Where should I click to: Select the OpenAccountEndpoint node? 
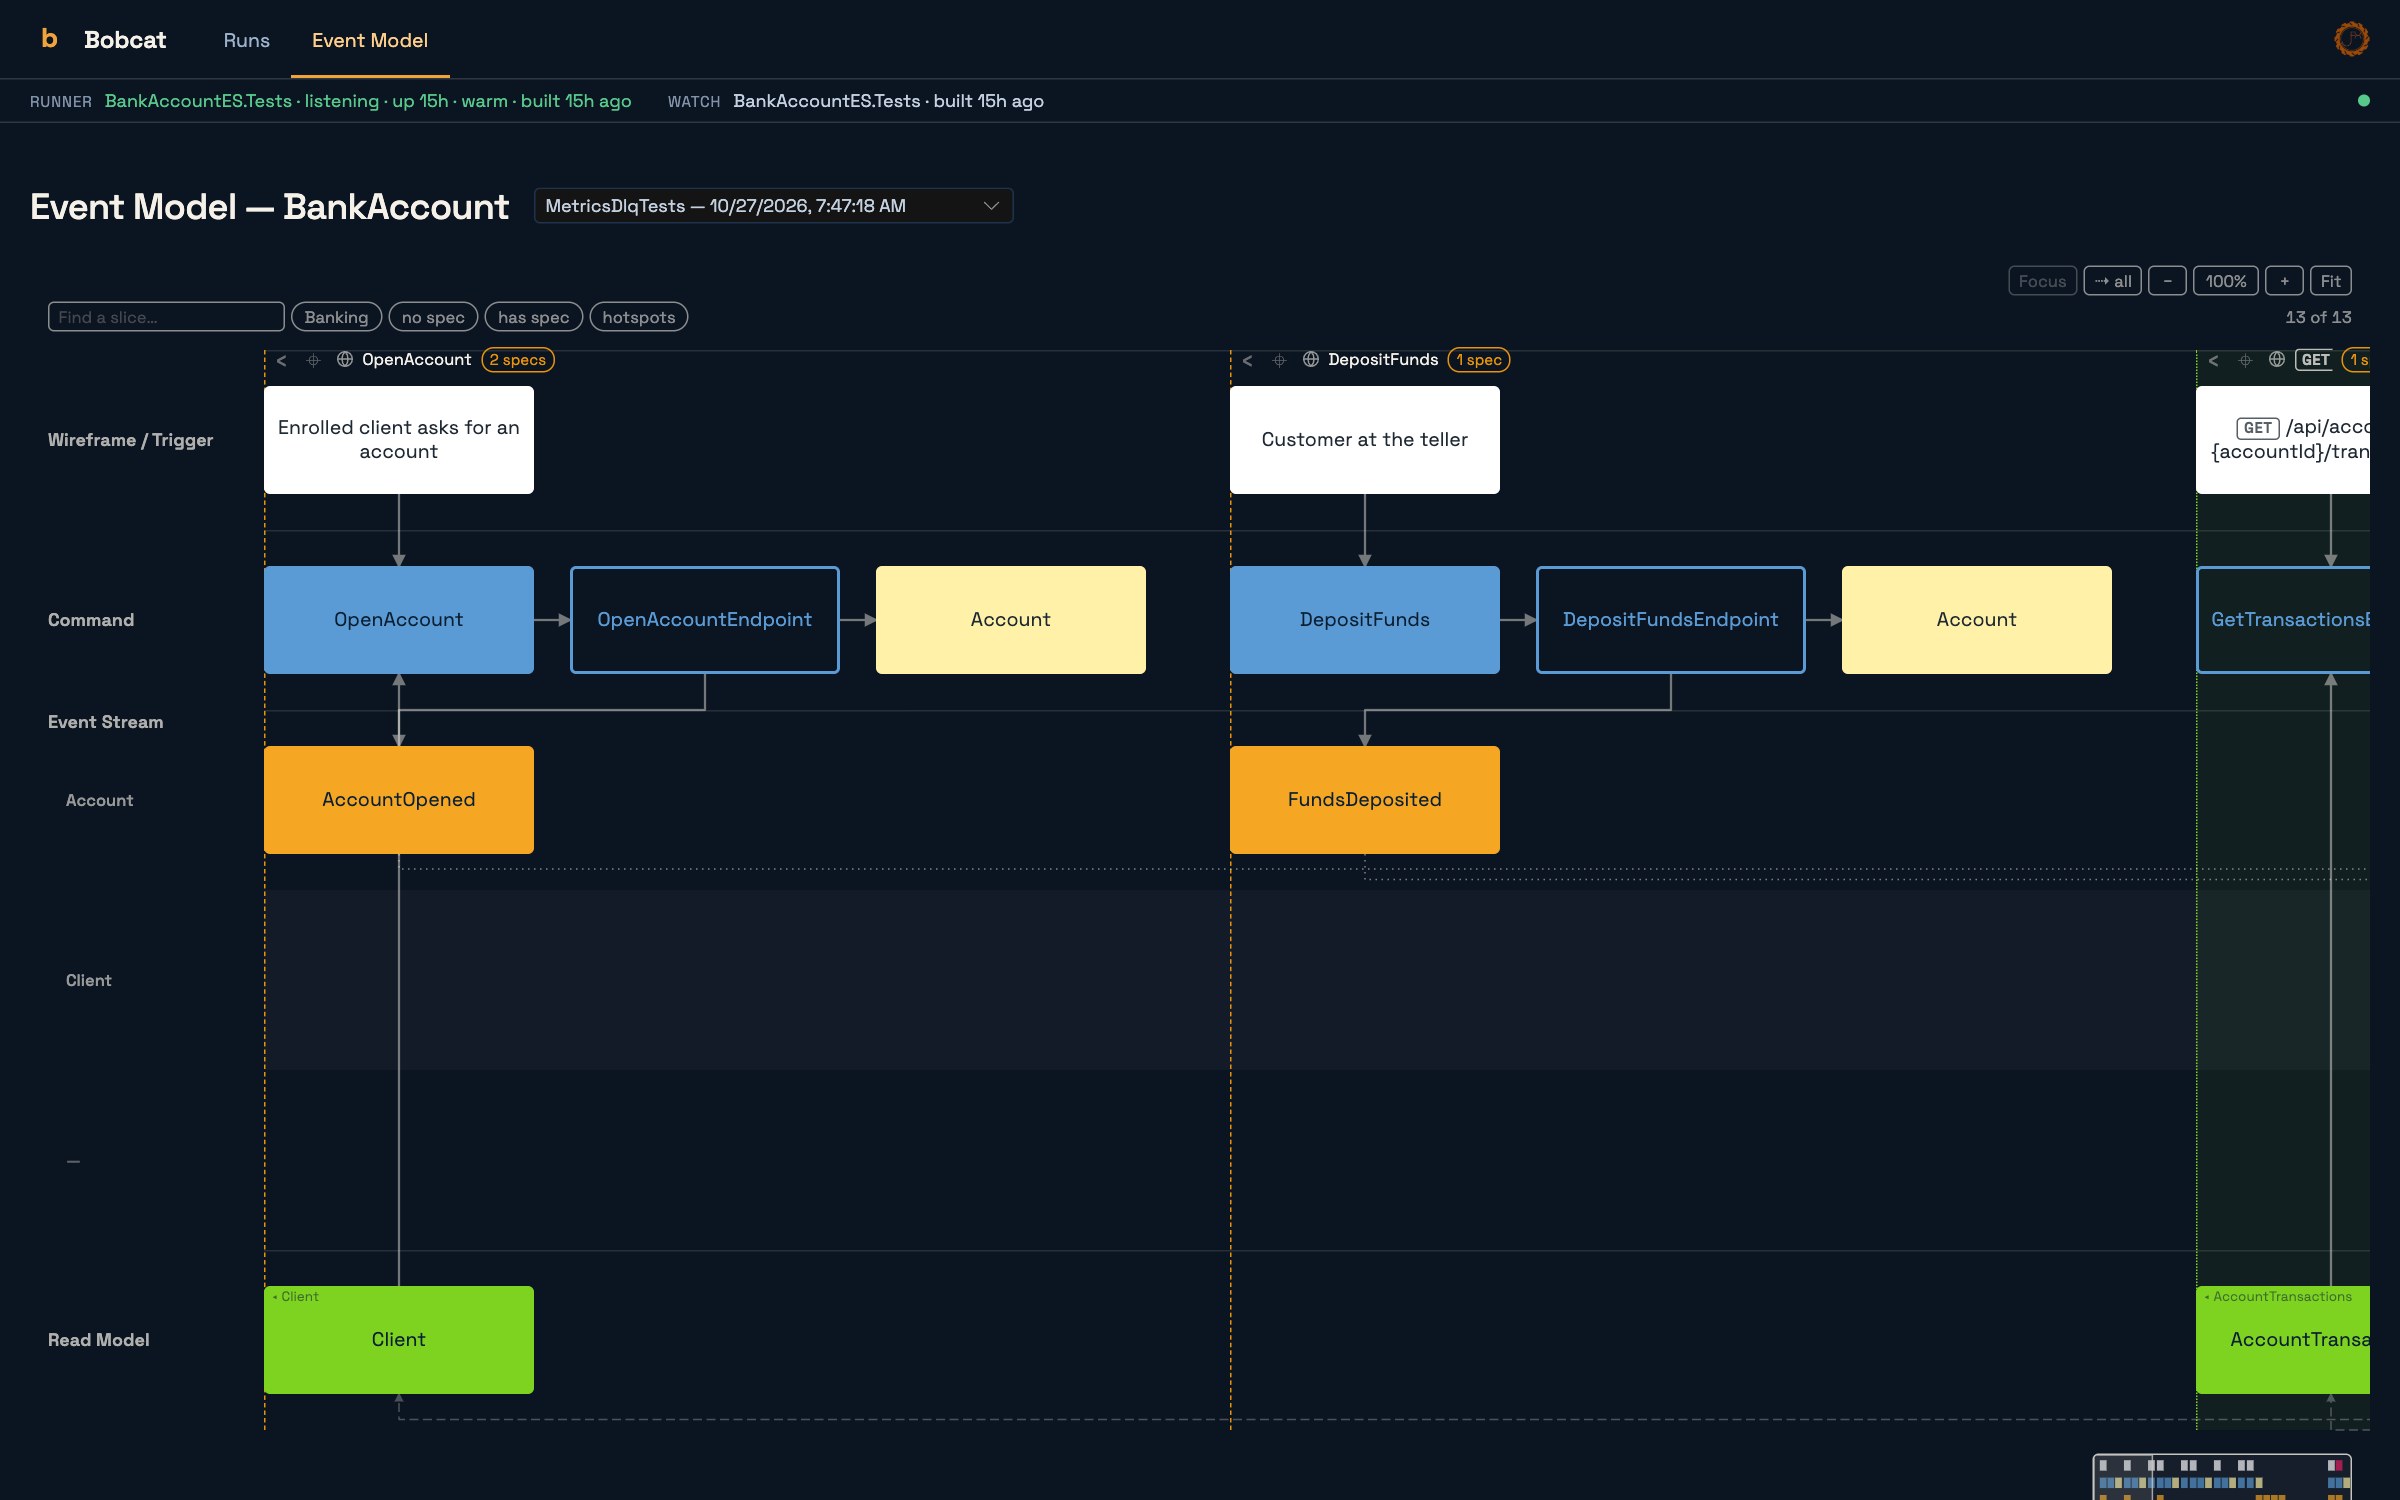pyautogui.click(x=705, y=620)
